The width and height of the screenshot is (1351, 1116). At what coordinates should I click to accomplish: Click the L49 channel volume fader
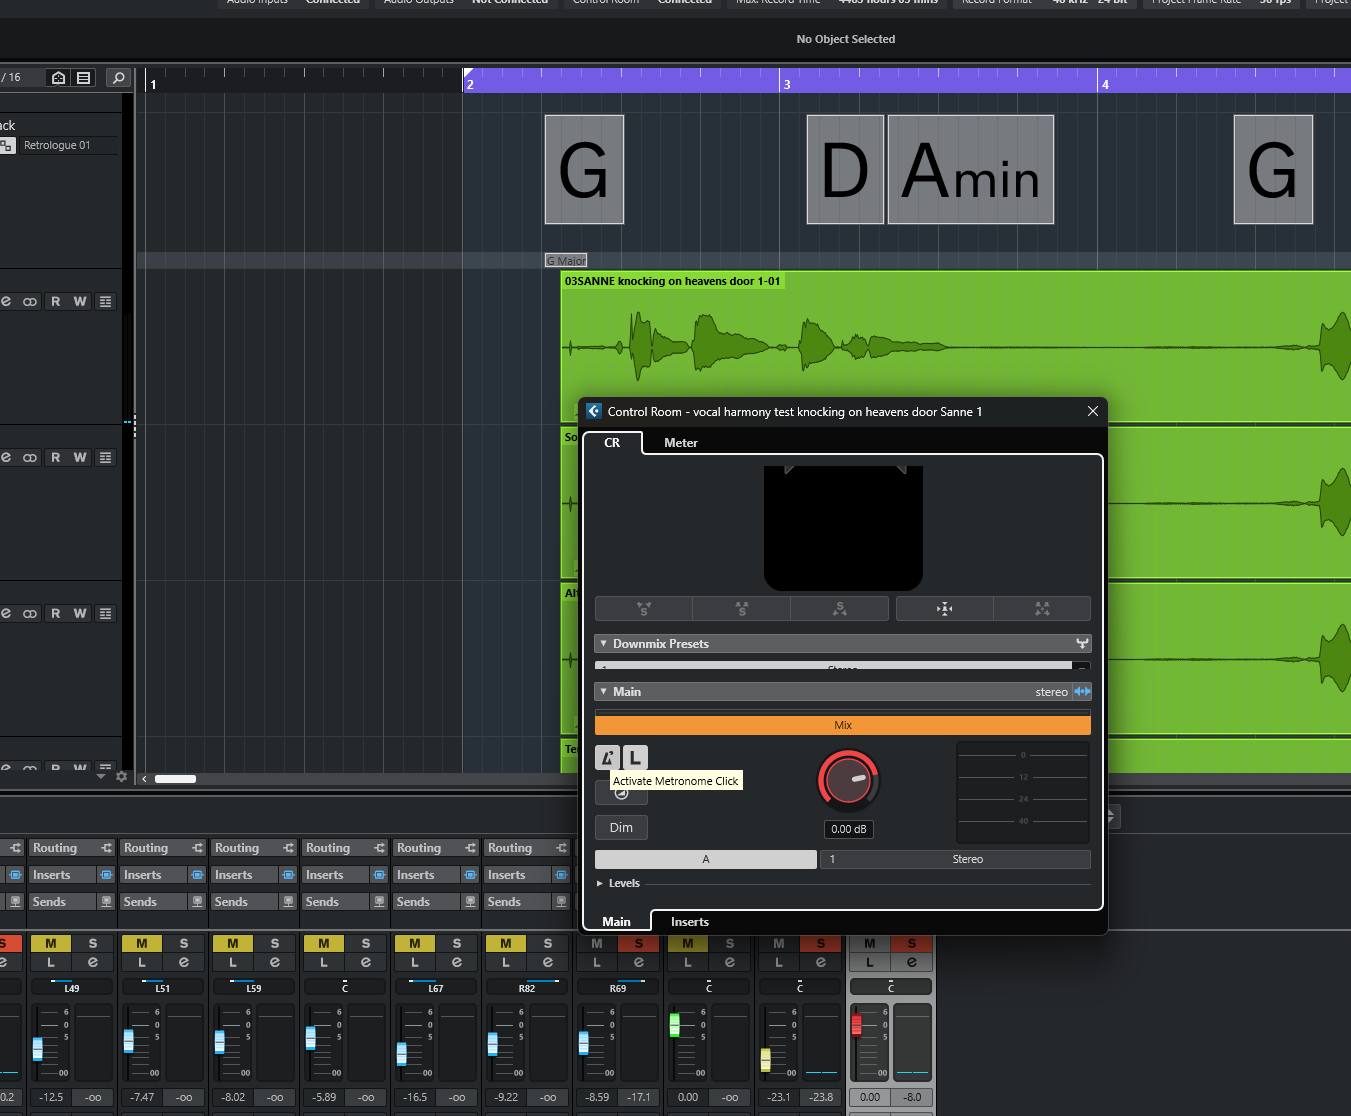coord(38,1049)
